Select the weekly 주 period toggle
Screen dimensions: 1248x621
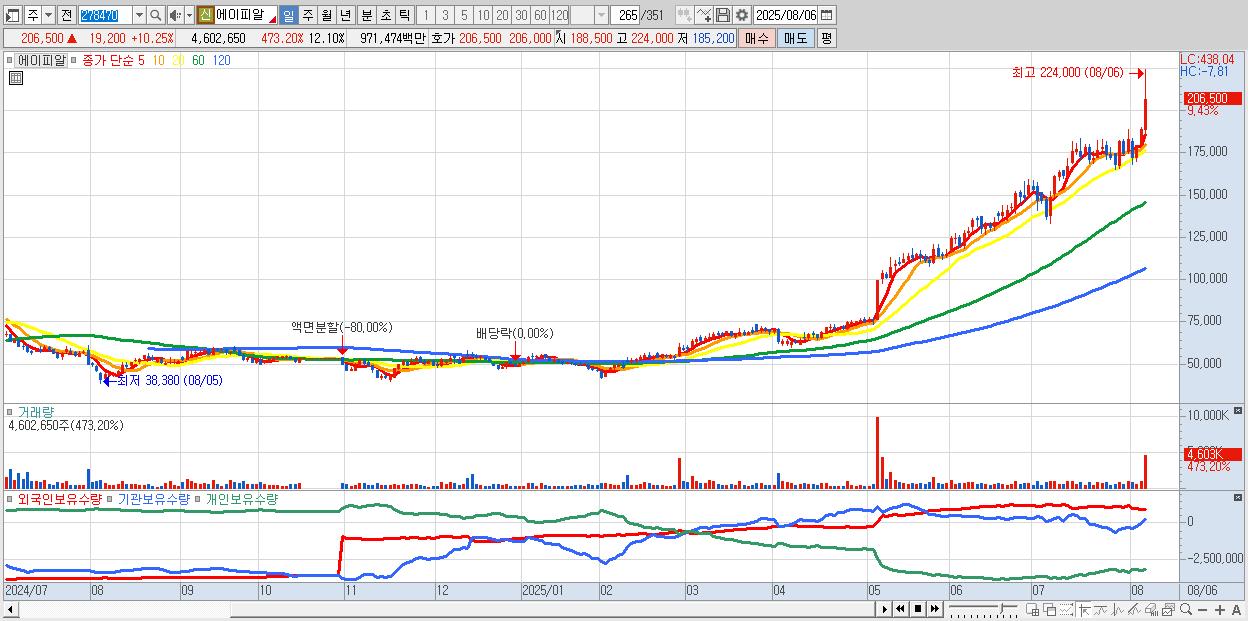click(x=307, y=15)
